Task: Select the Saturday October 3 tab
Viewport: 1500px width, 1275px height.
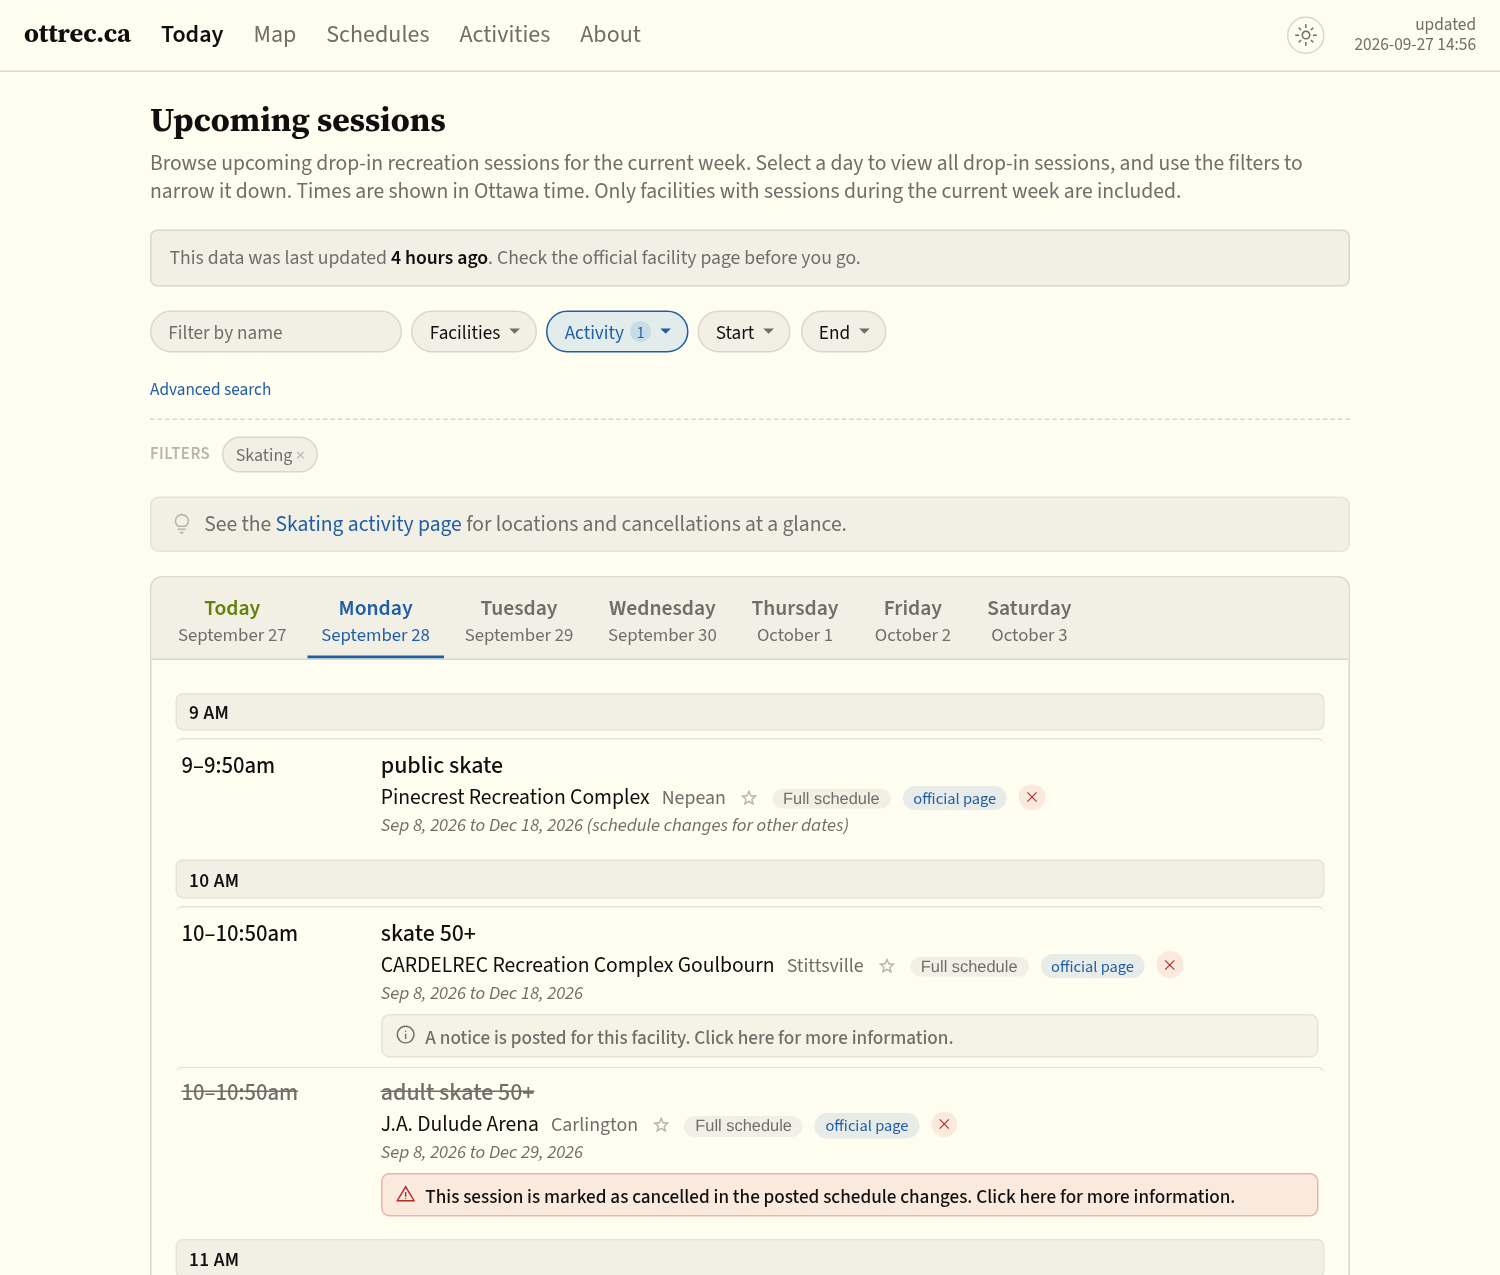Action: [x=1029, y=620]
